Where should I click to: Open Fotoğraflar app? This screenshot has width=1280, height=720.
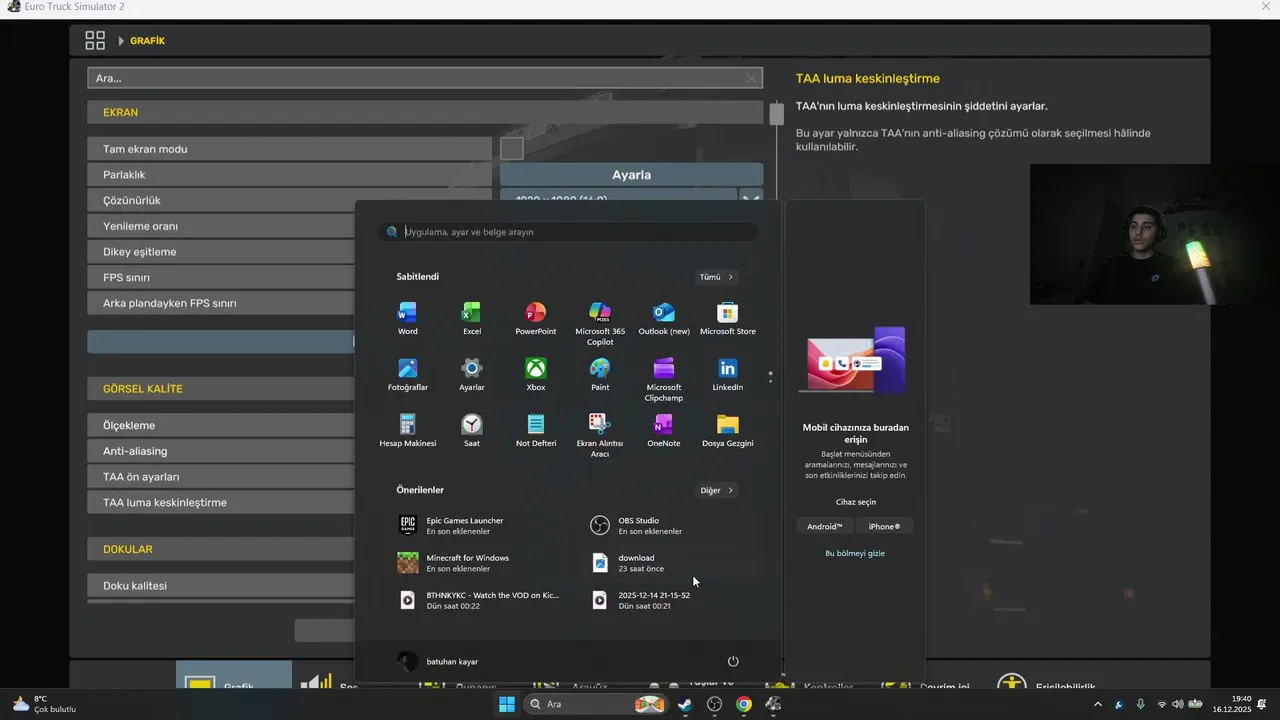pos(407,374)
